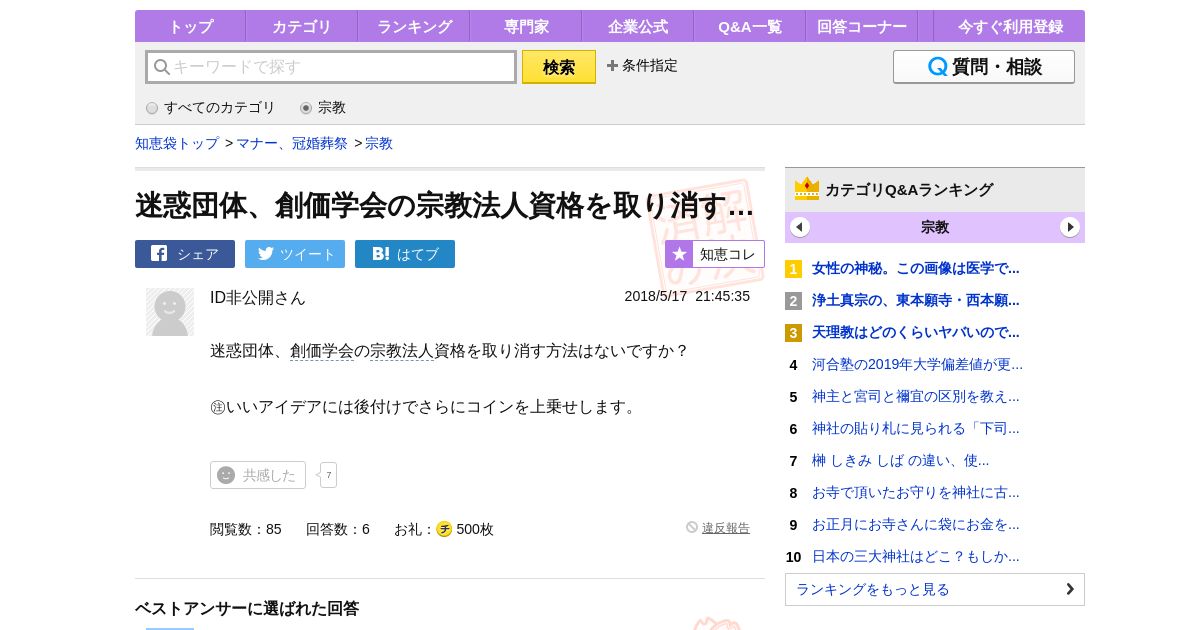Share the question on Facebook
The width and height of the screenshot is (1200, 630).
point(185,254)
